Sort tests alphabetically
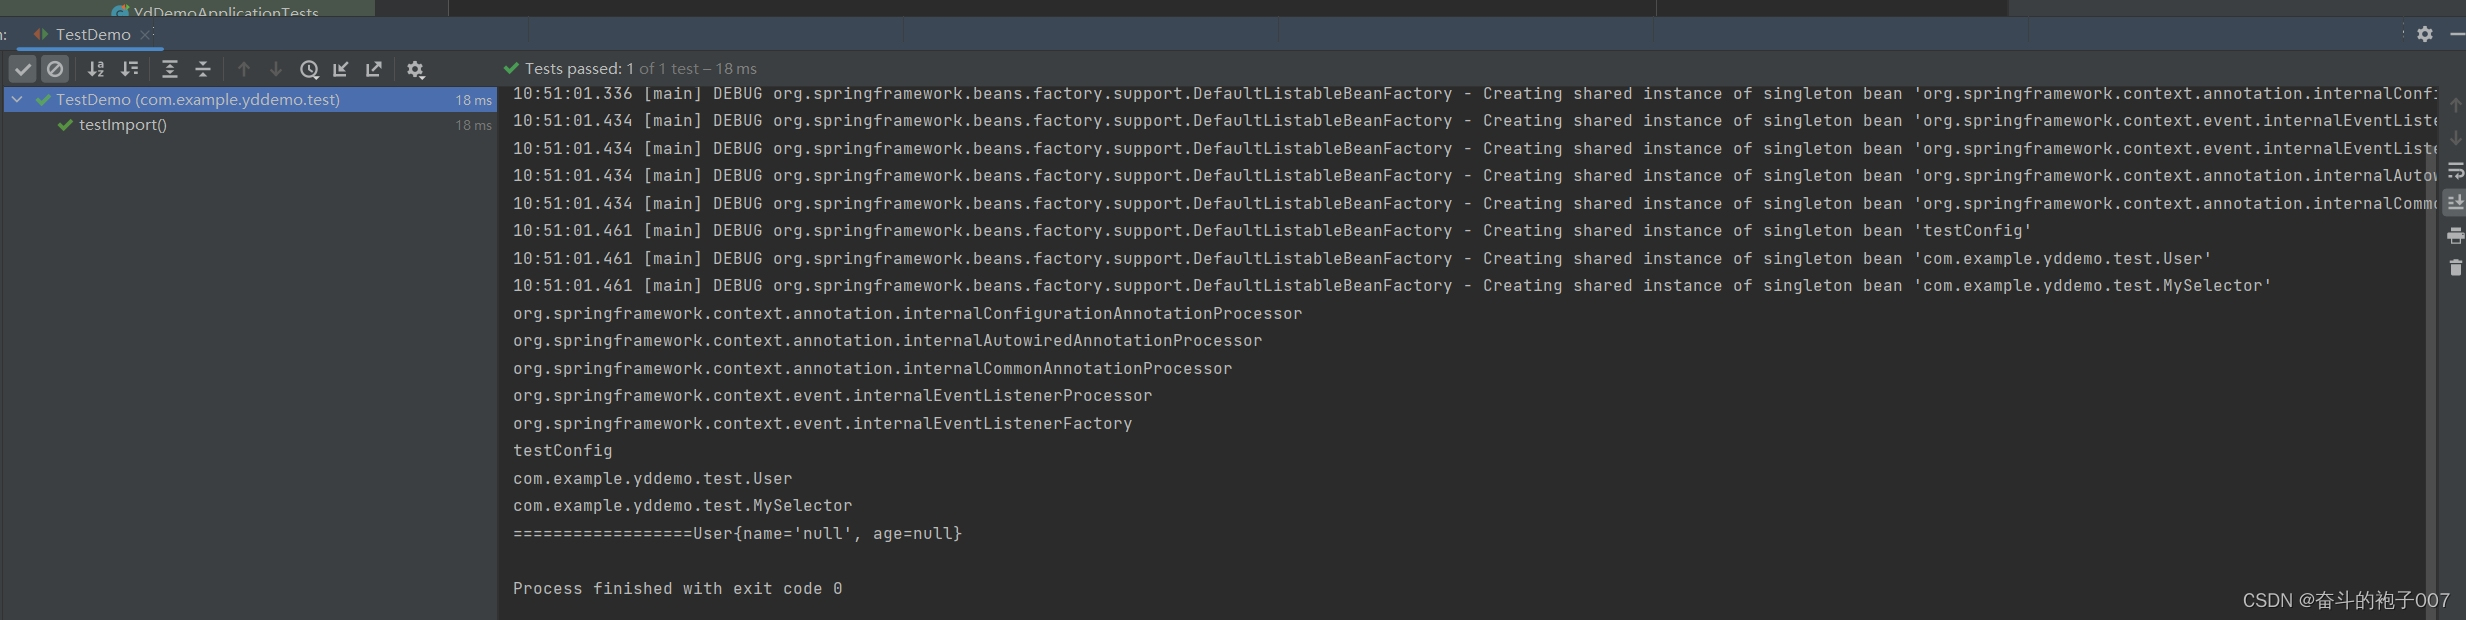This screenshot has height=620, width=2466. pos(96,69)
